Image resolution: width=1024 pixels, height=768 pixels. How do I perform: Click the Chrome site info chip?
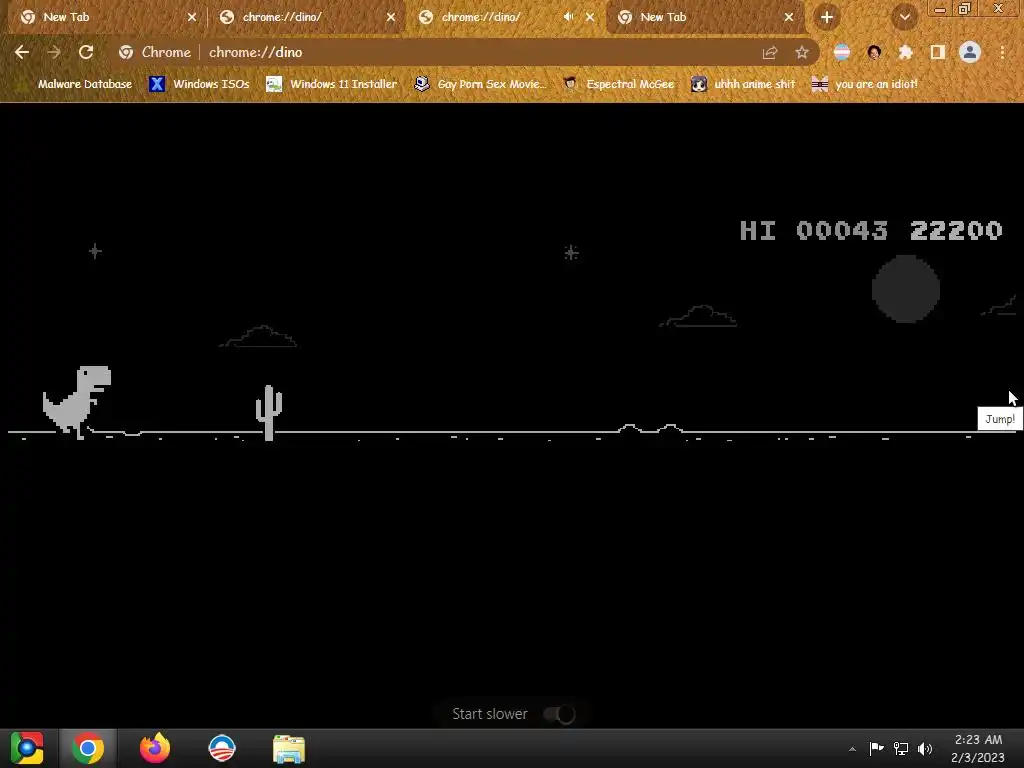[x=155, y=52]
